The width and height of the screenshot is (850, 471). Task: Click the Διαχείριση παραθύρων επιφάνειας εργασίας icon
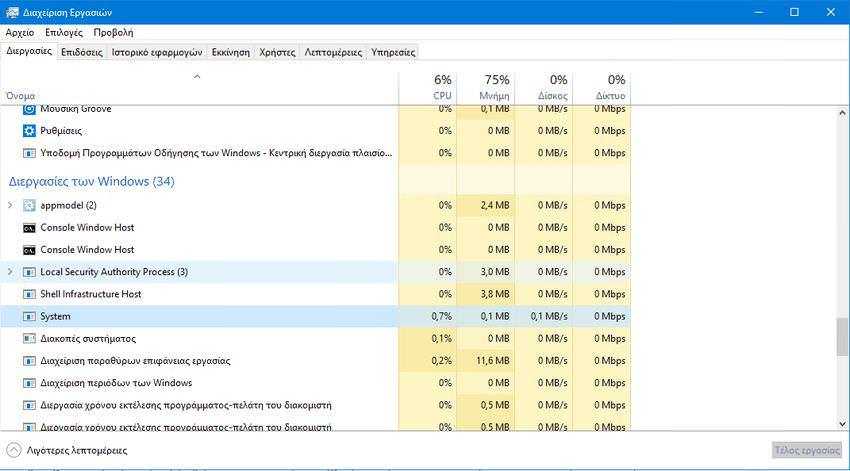(29, 361)
